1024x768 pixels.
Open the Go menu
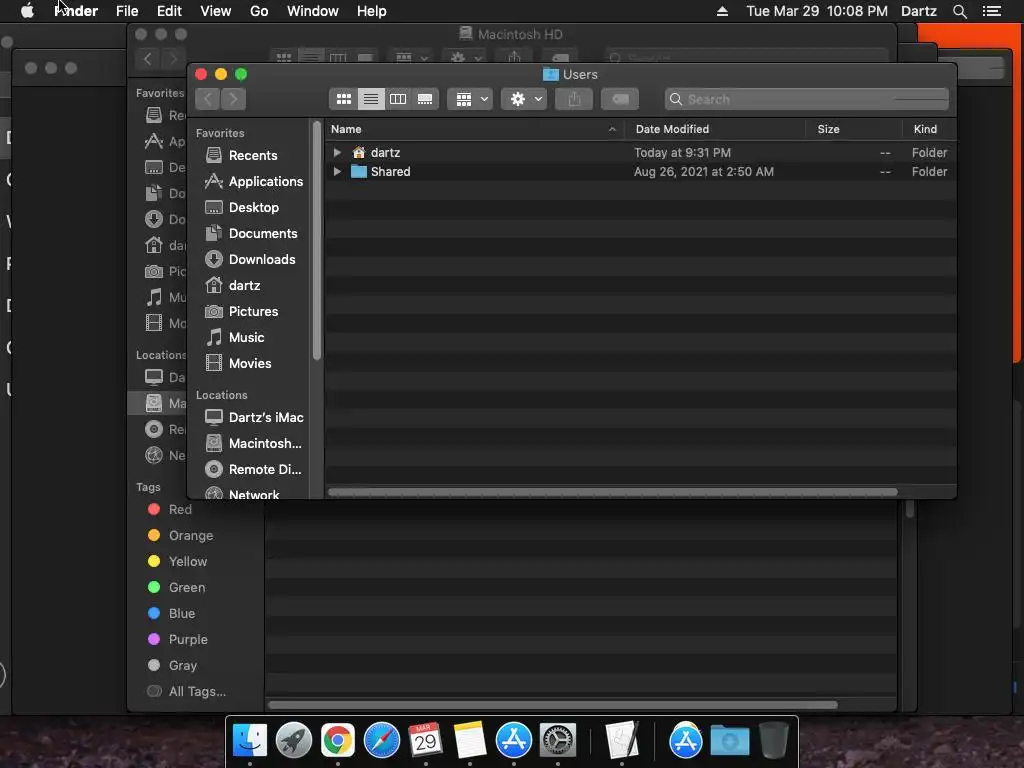pos(259,11)
